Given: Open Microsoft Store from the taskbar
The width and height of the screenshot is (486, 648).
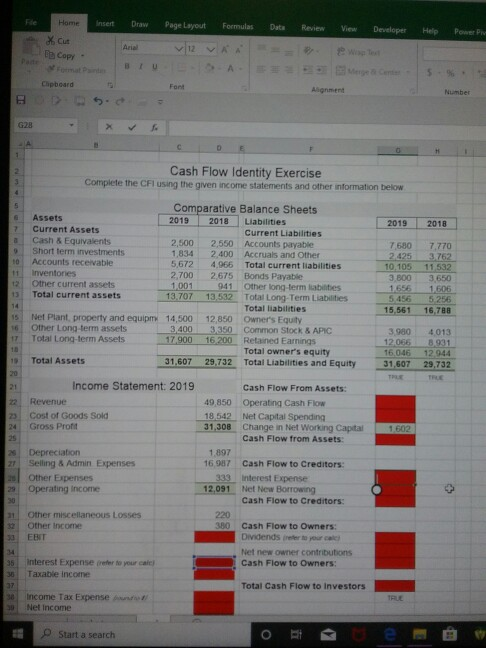Looking at the screenshot, I should tap(449, 633).
